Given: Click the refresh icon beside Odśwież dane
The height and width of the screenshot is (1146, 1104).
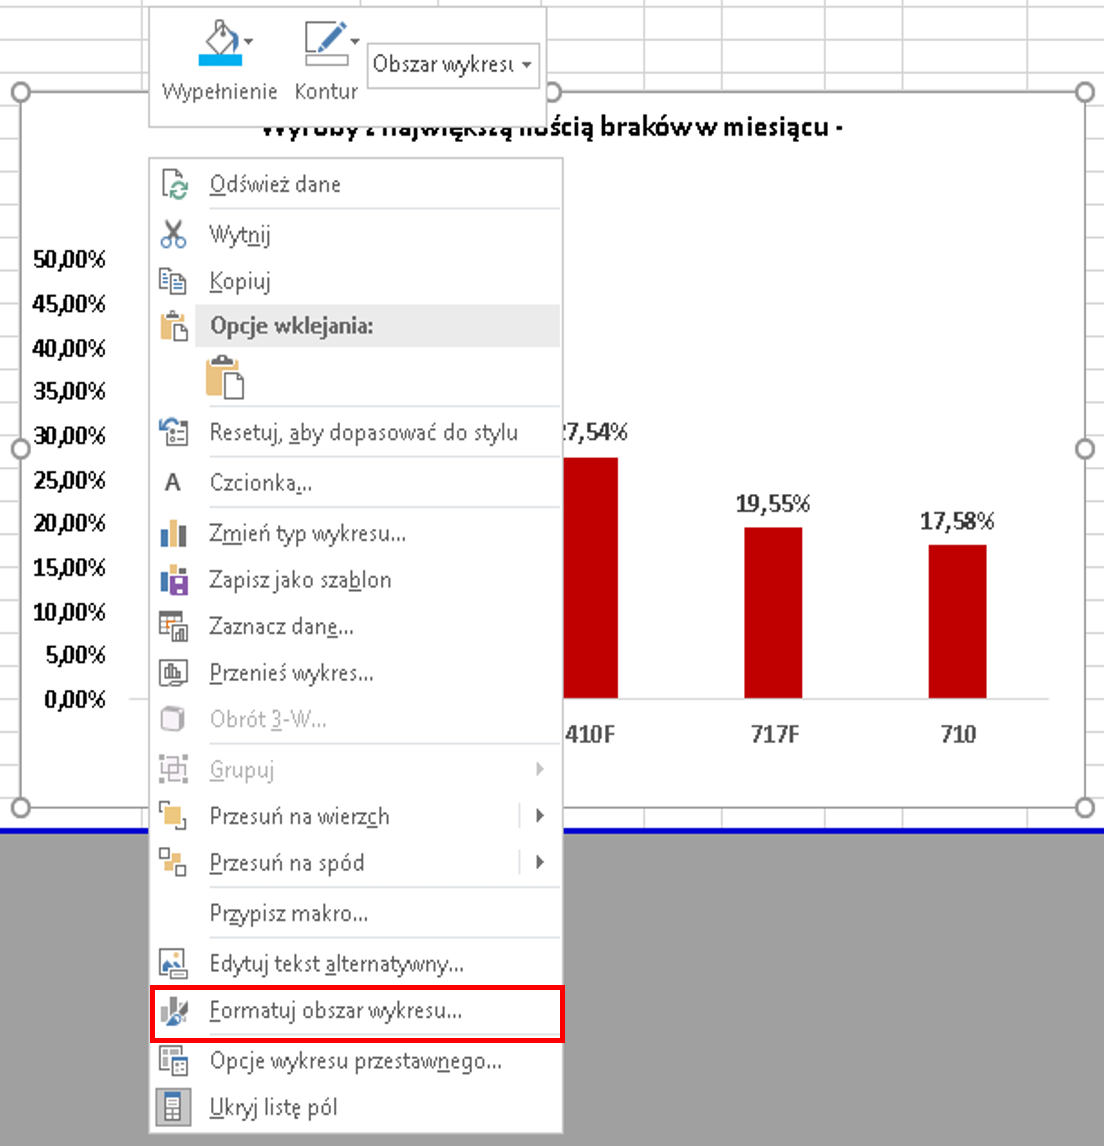Looking at the screenshot, I should [173, 185].
